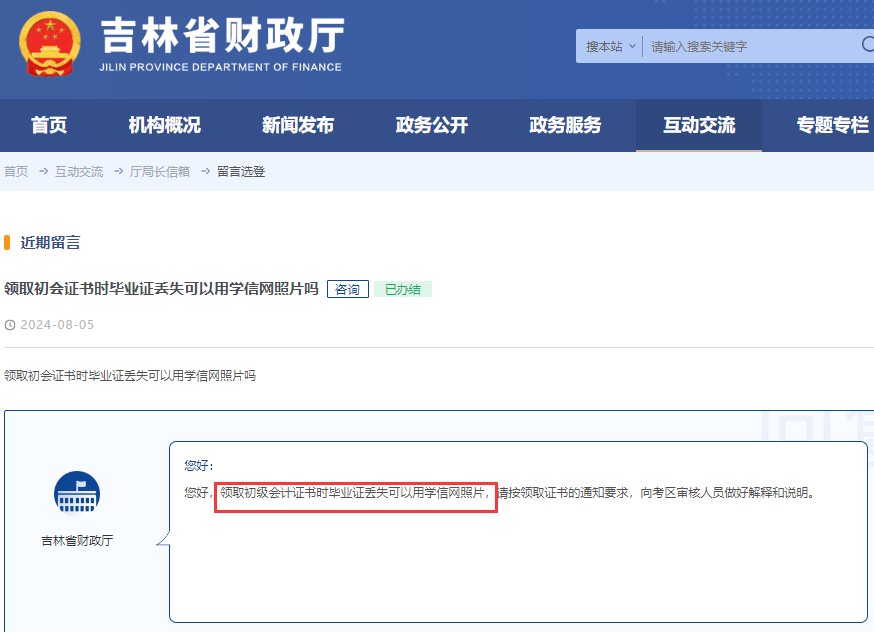Click the clock icon beside 2024-08-05

click(x=10, y=325)
